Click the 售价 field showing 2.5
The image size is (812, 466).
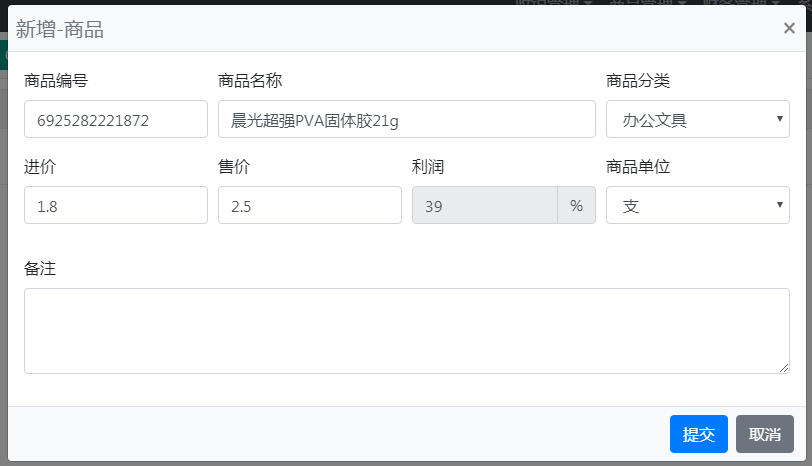tap(310, 205)
